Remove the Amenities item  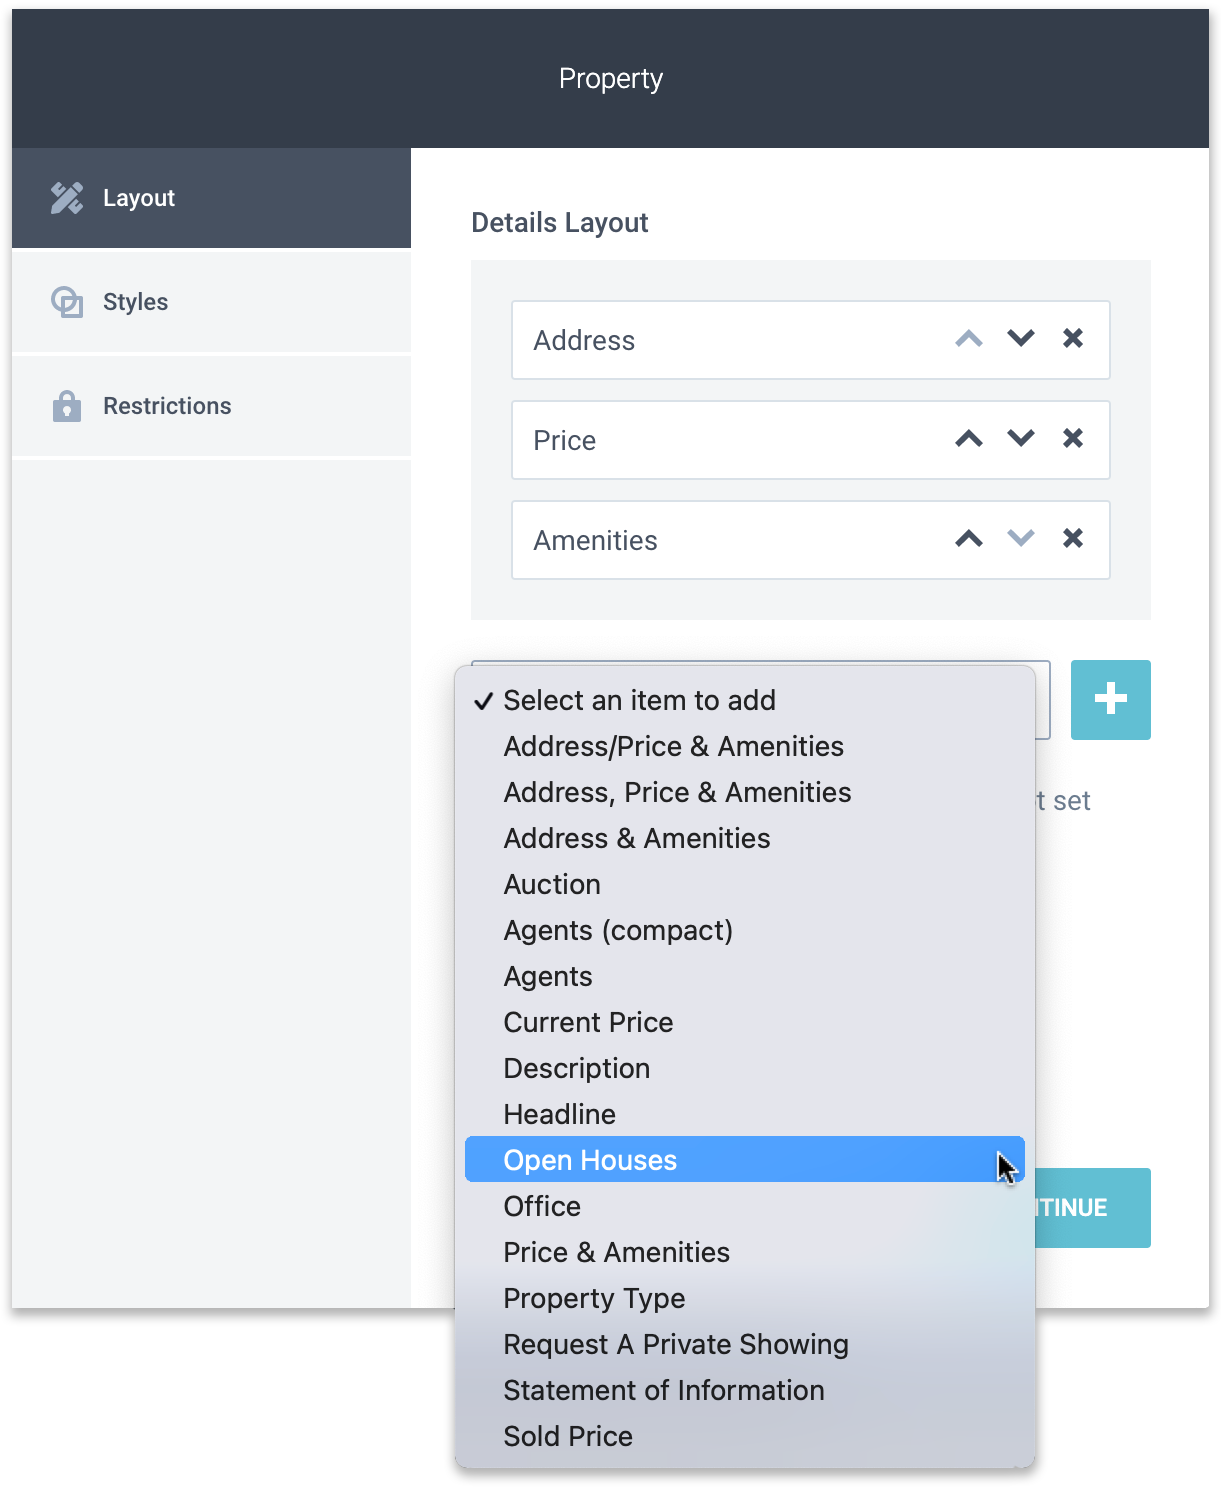(1073, 539)
